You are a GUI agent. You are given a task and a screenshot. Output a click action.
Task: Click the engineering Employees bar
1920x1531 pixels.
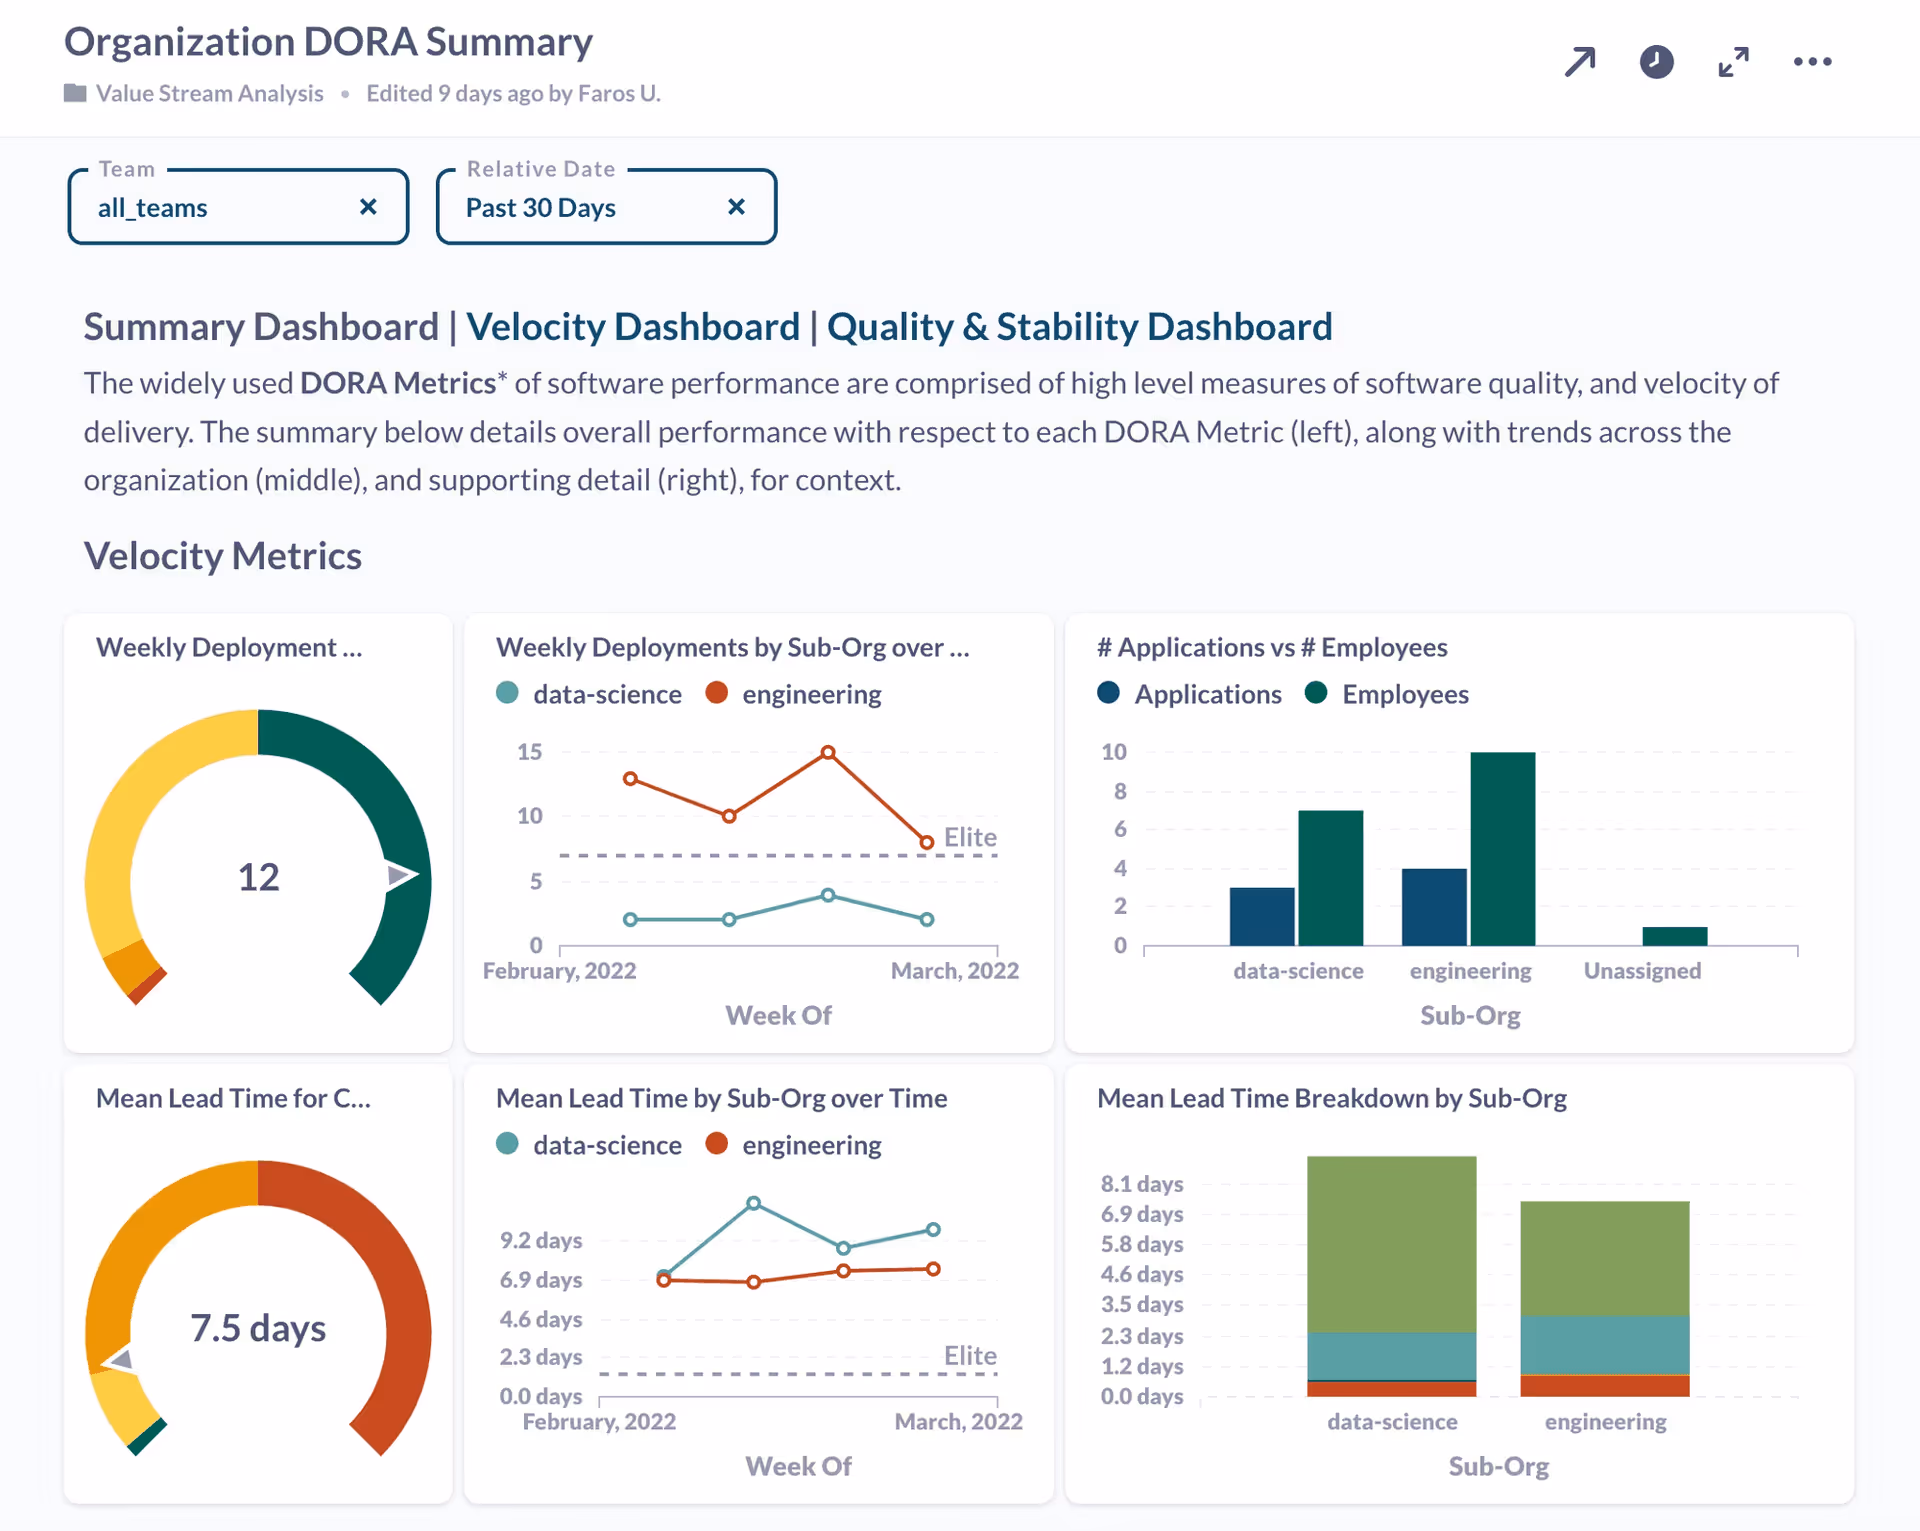click(1502, 848)
